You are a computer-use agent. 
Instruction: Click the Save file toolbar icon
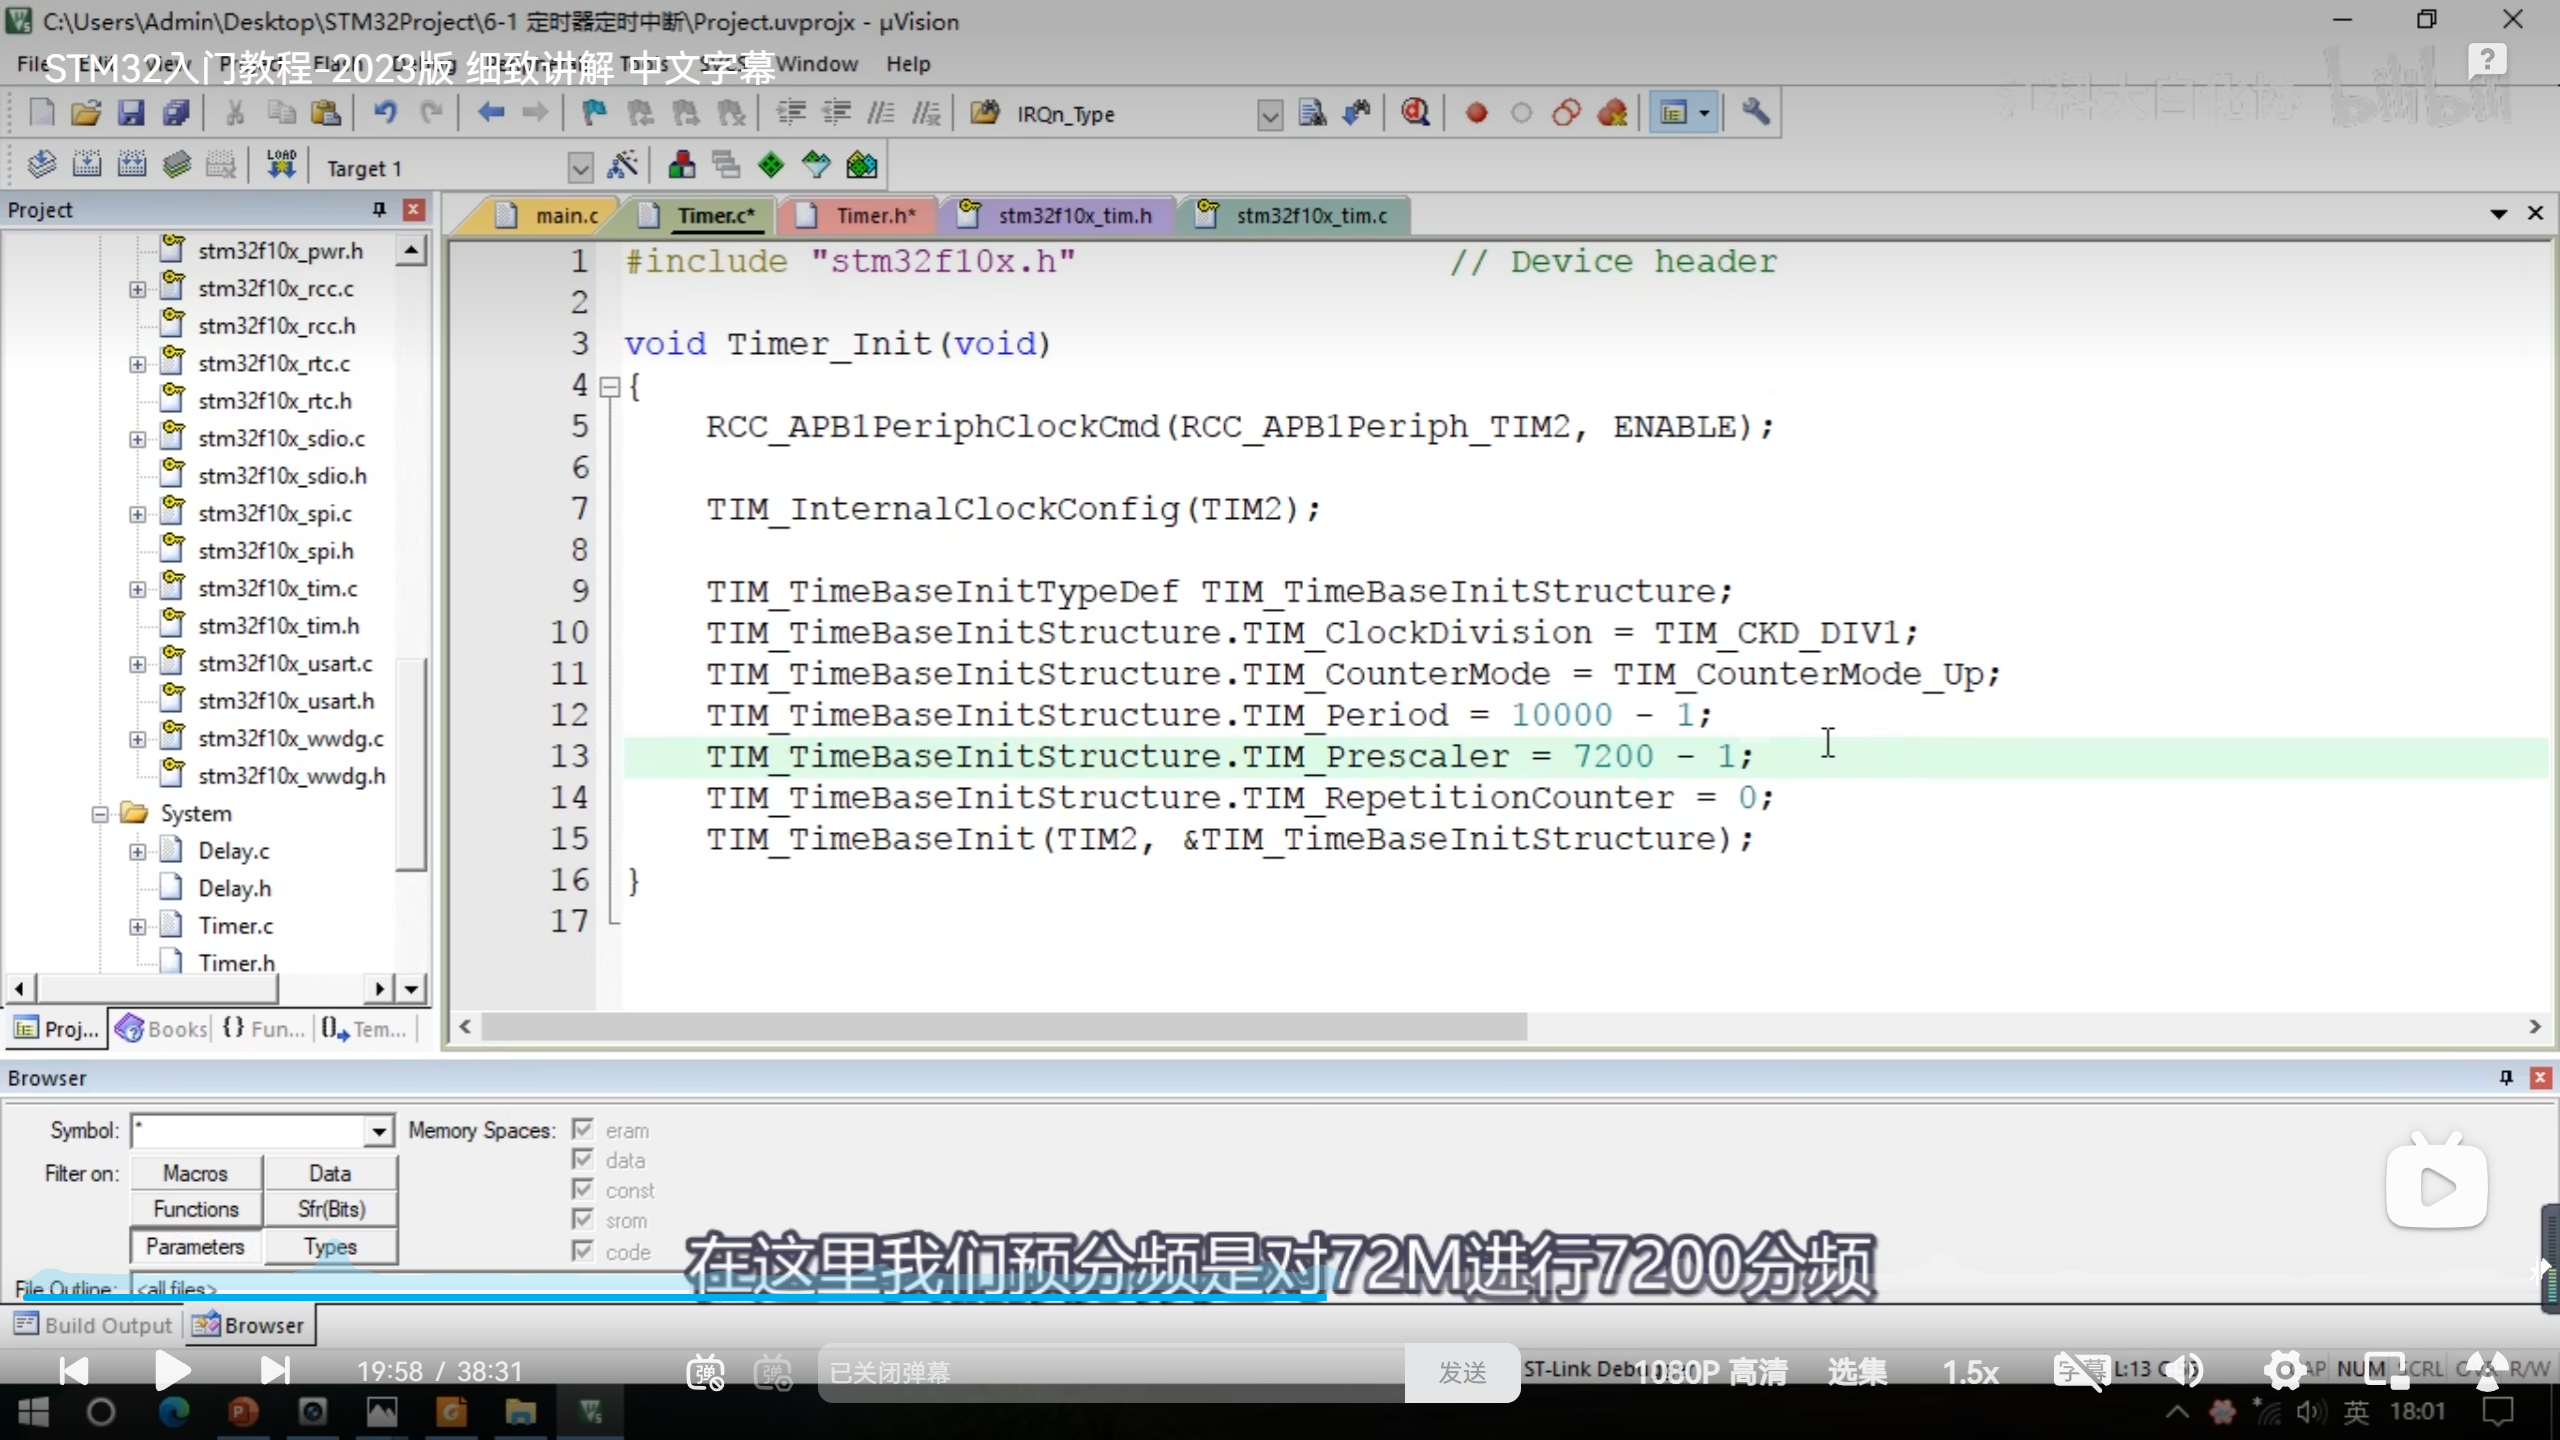[131, 113]
